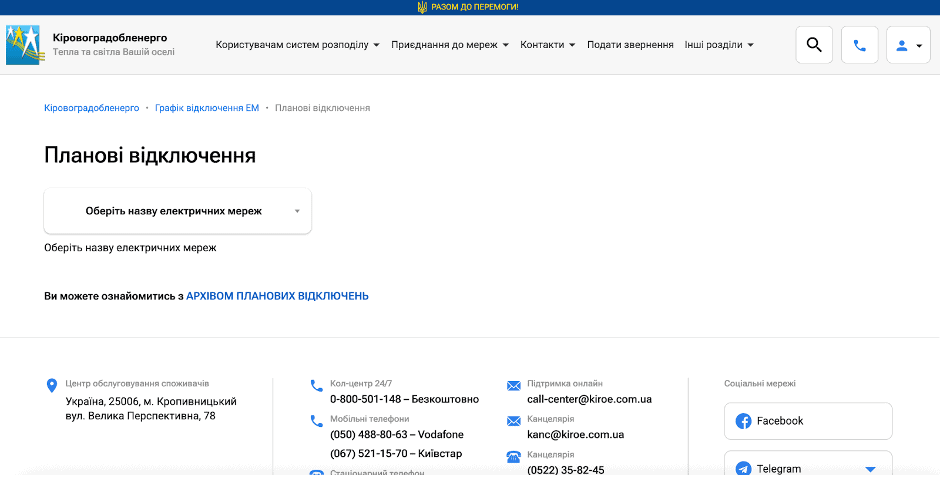The image size is (941, 477).
Task: Expand the Контакти menu
Action: point(548,45)
